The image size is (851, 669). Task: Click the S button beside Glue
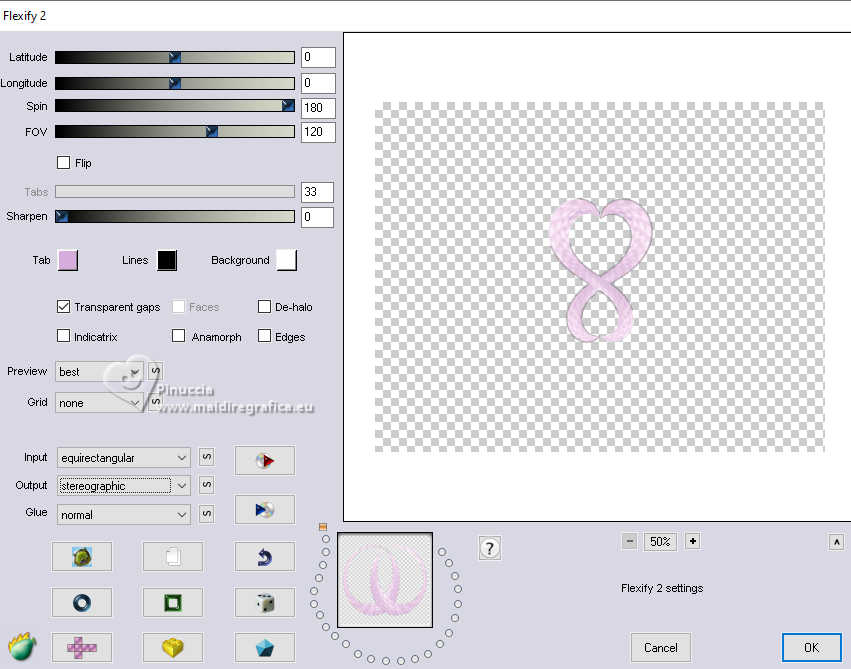coord(206,513)
